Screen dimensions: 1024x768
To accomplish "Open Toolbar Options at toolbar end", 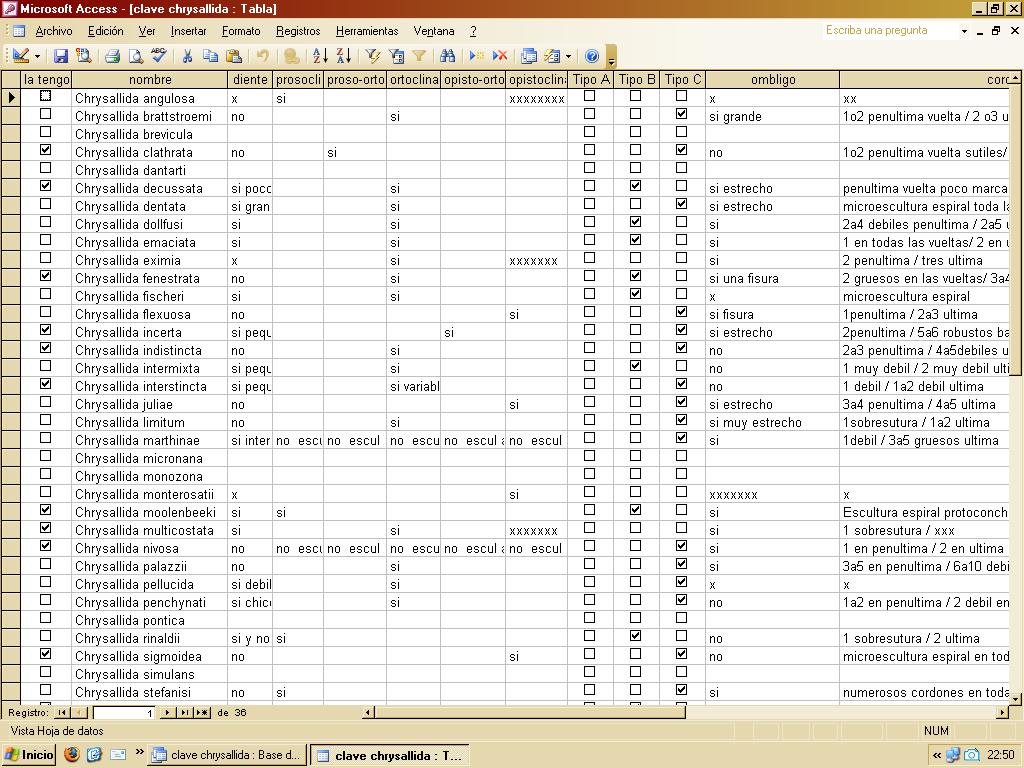I will point(611,57).
